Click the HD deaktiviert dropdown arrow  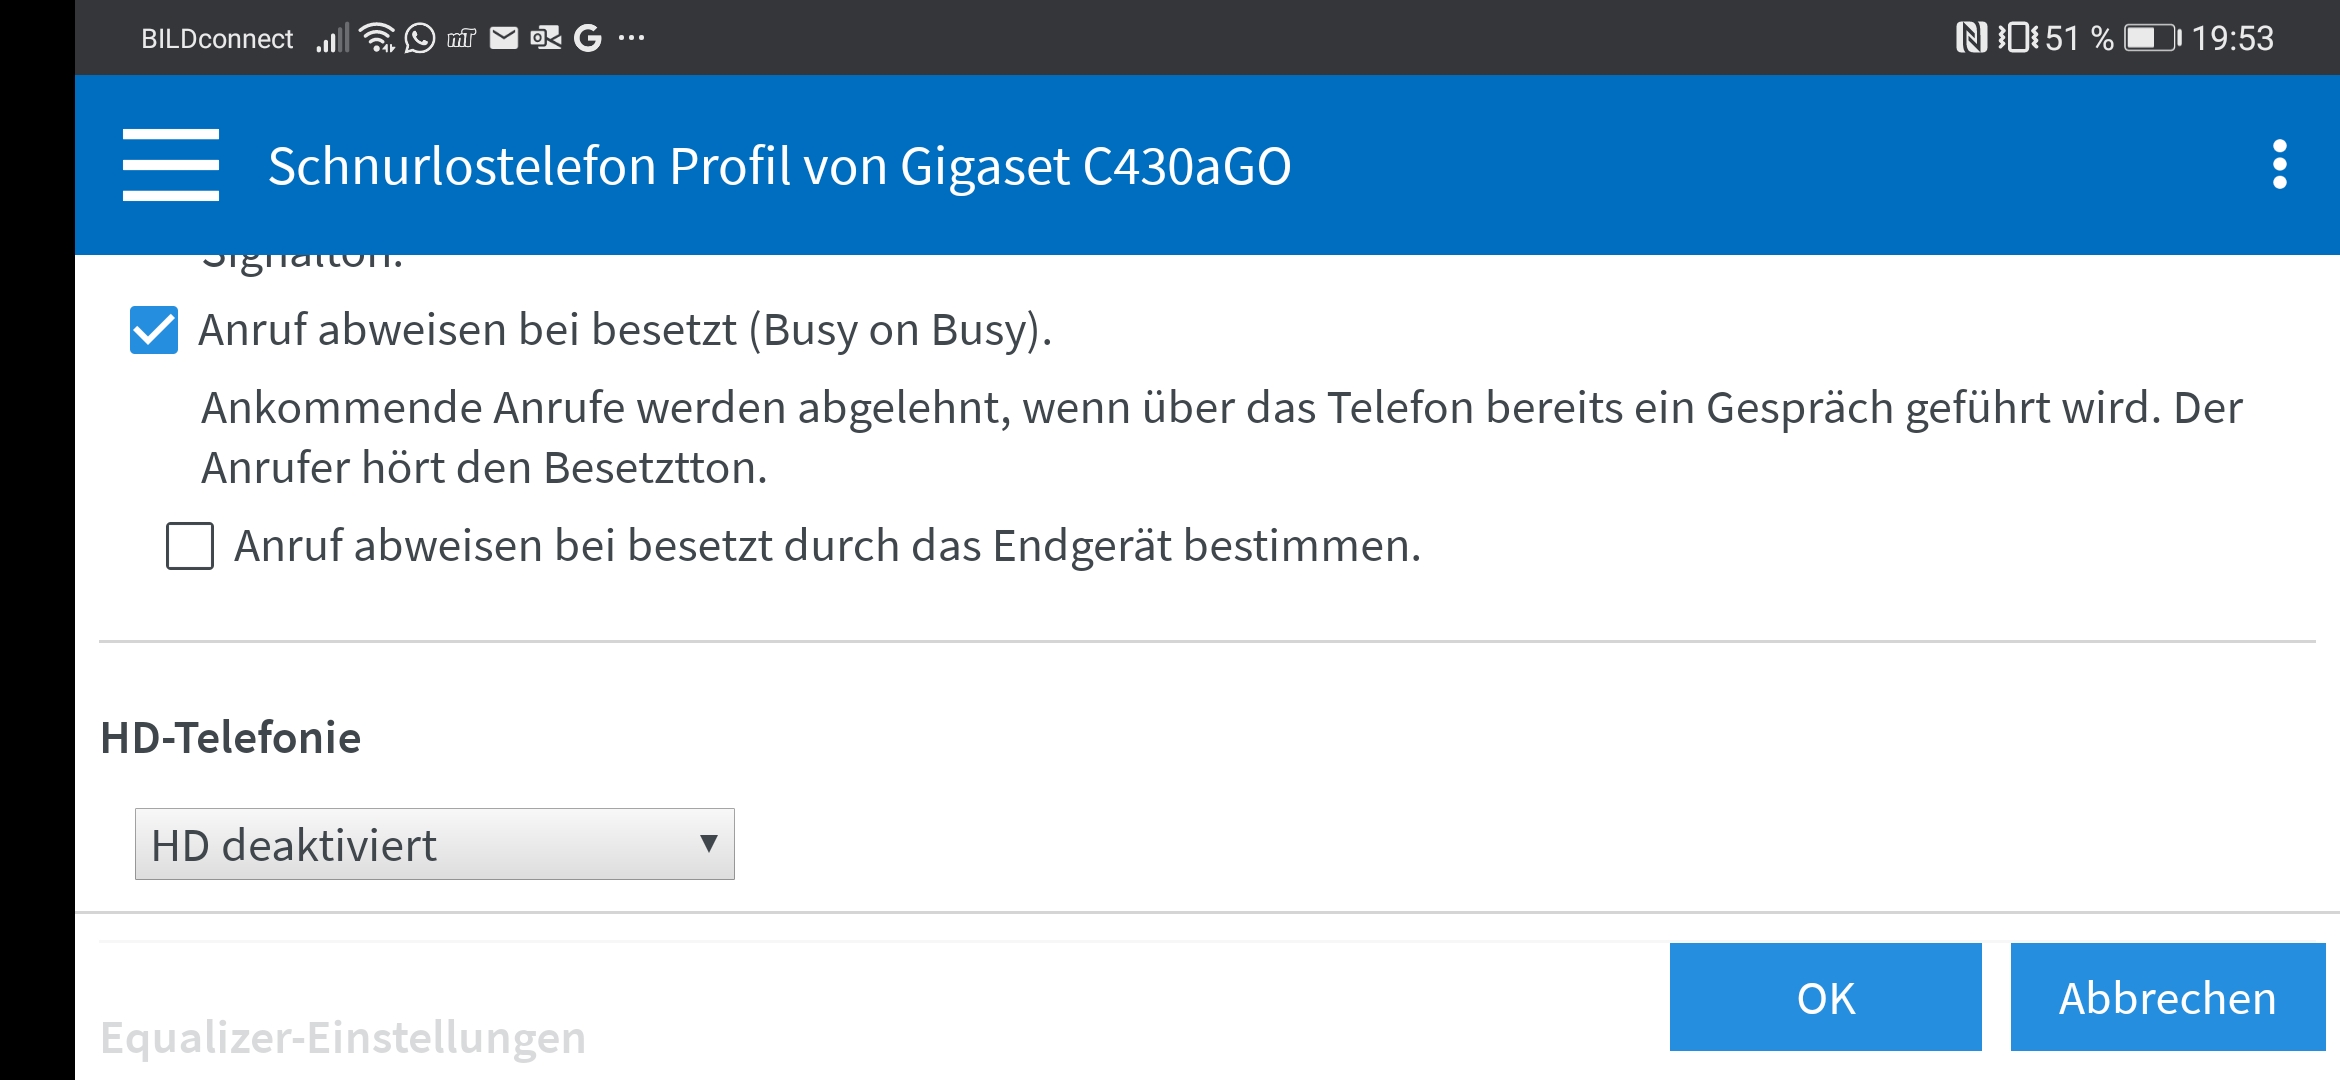tap(708, 844)
